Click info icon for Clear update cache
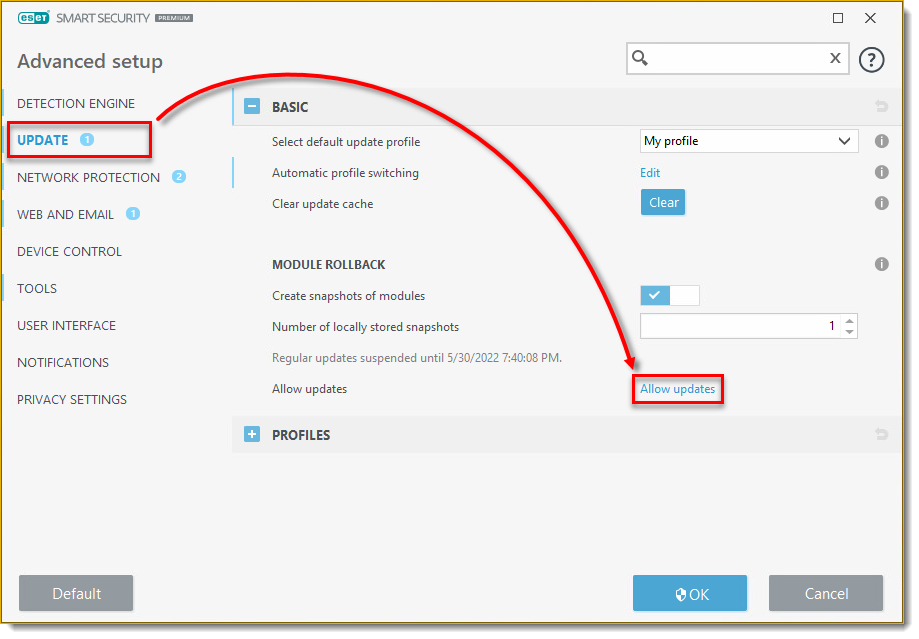The width and height of the screenshot is (919, 639). 881,203
